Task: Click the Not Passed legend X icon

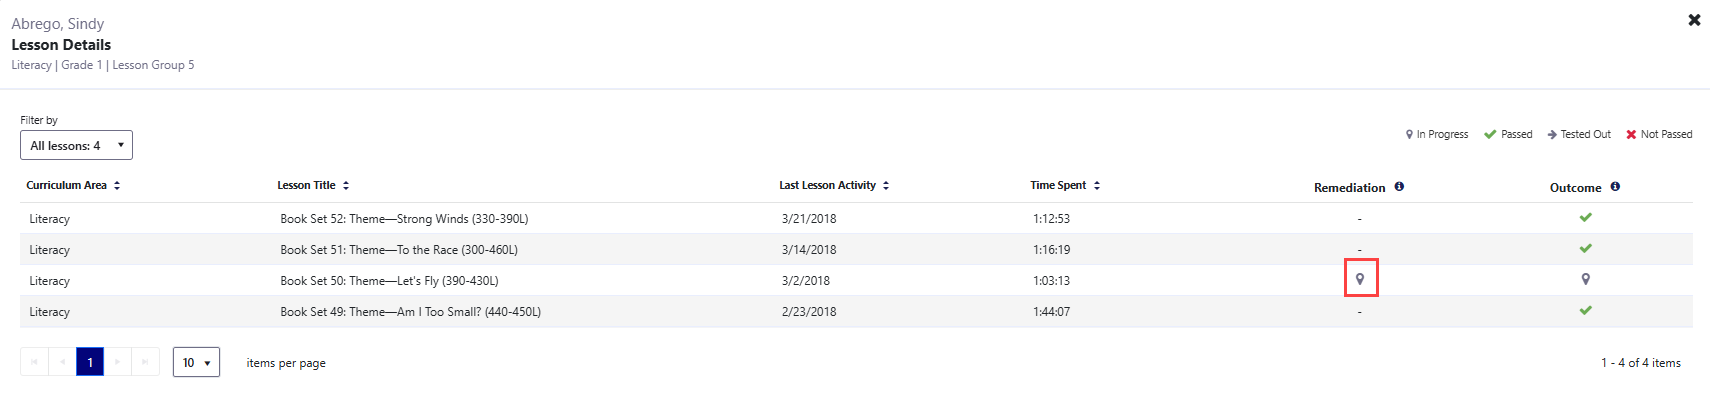Action: coord(1631,134)
